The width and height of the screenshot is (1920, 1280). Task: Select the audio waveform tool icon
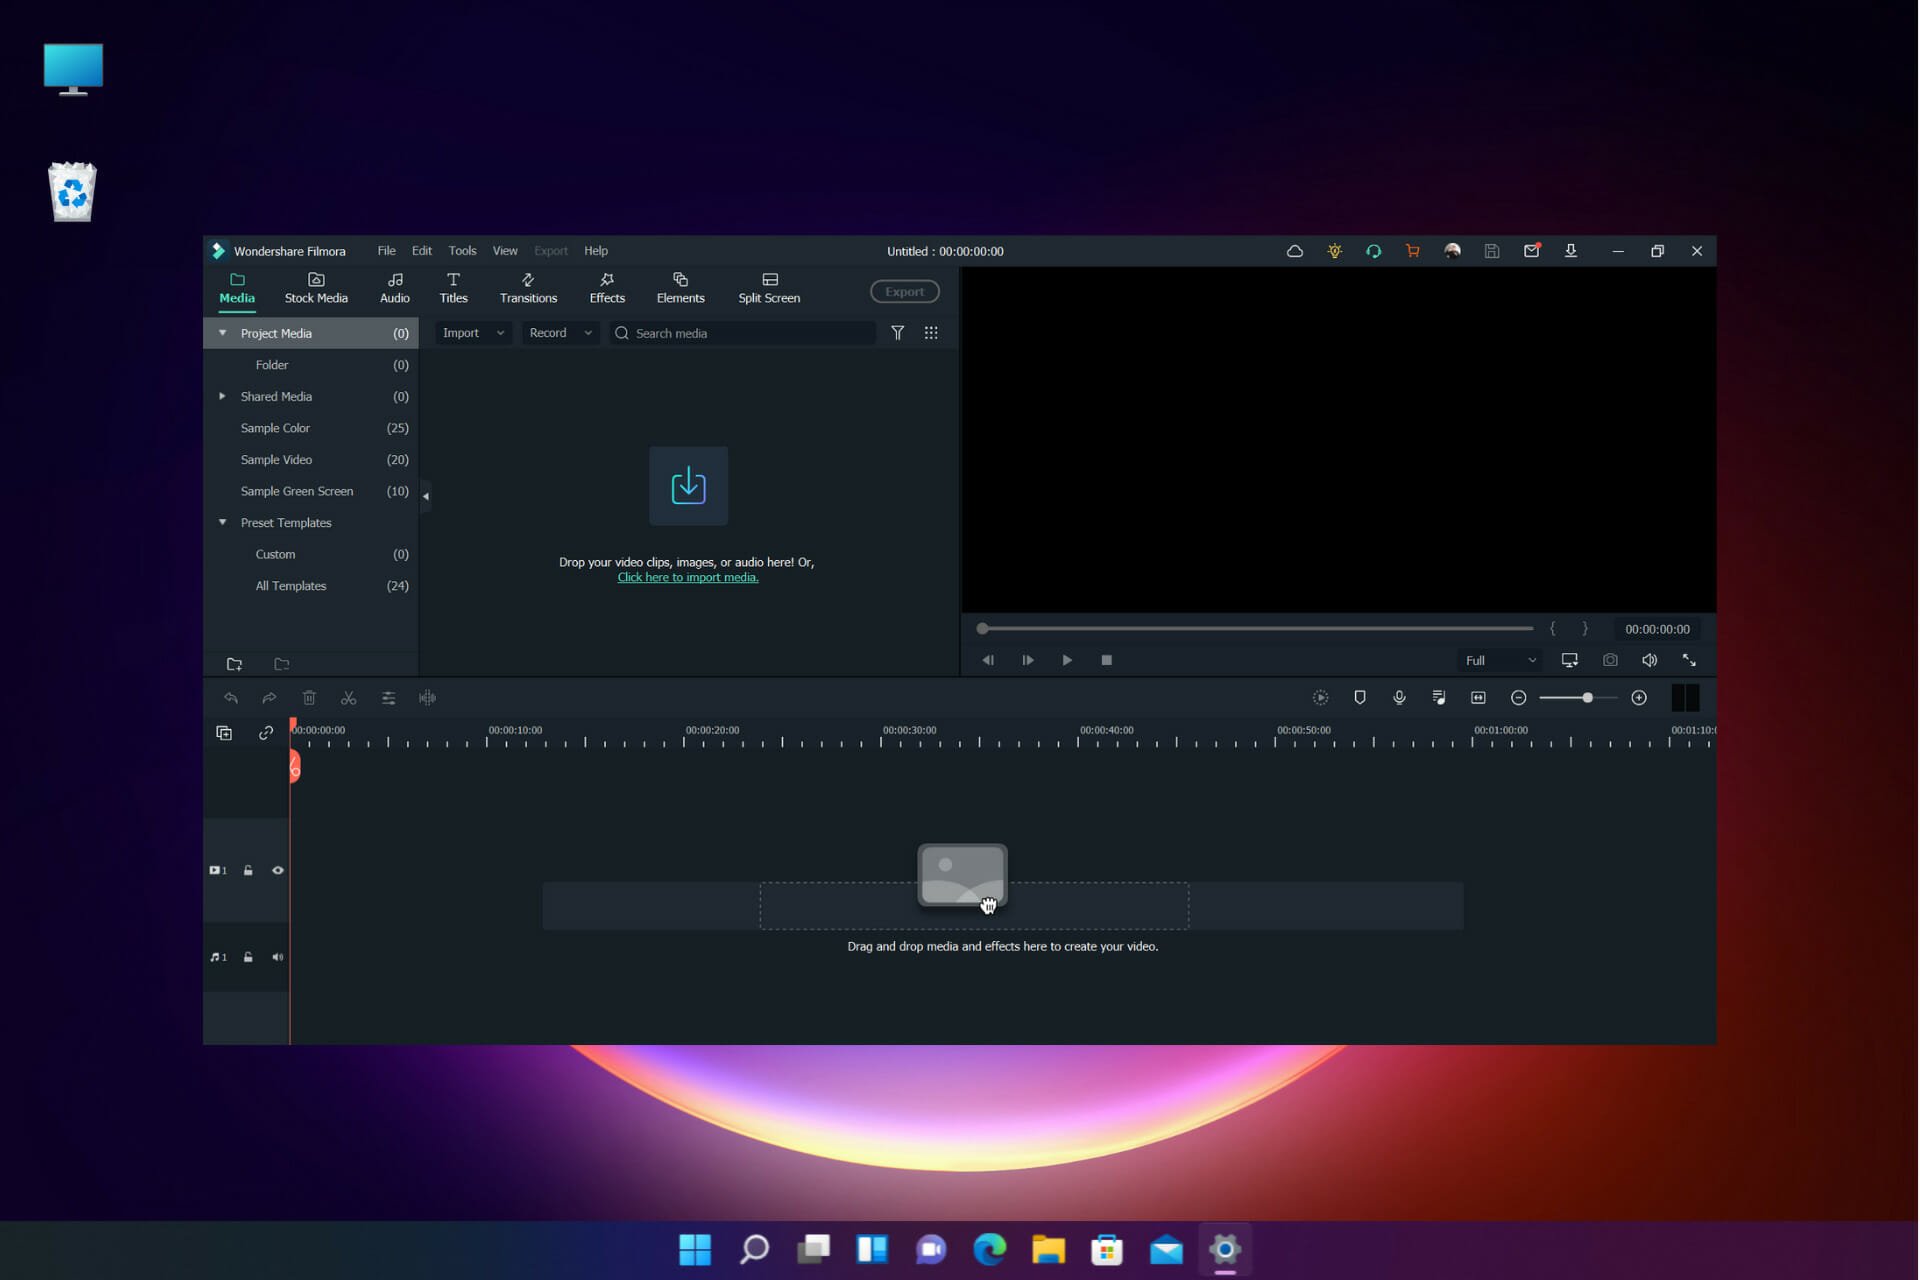[427, 697]
